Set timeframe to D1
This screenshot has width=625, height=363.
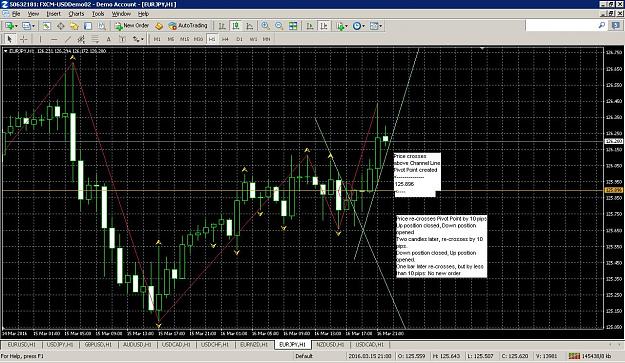point(239,39)
